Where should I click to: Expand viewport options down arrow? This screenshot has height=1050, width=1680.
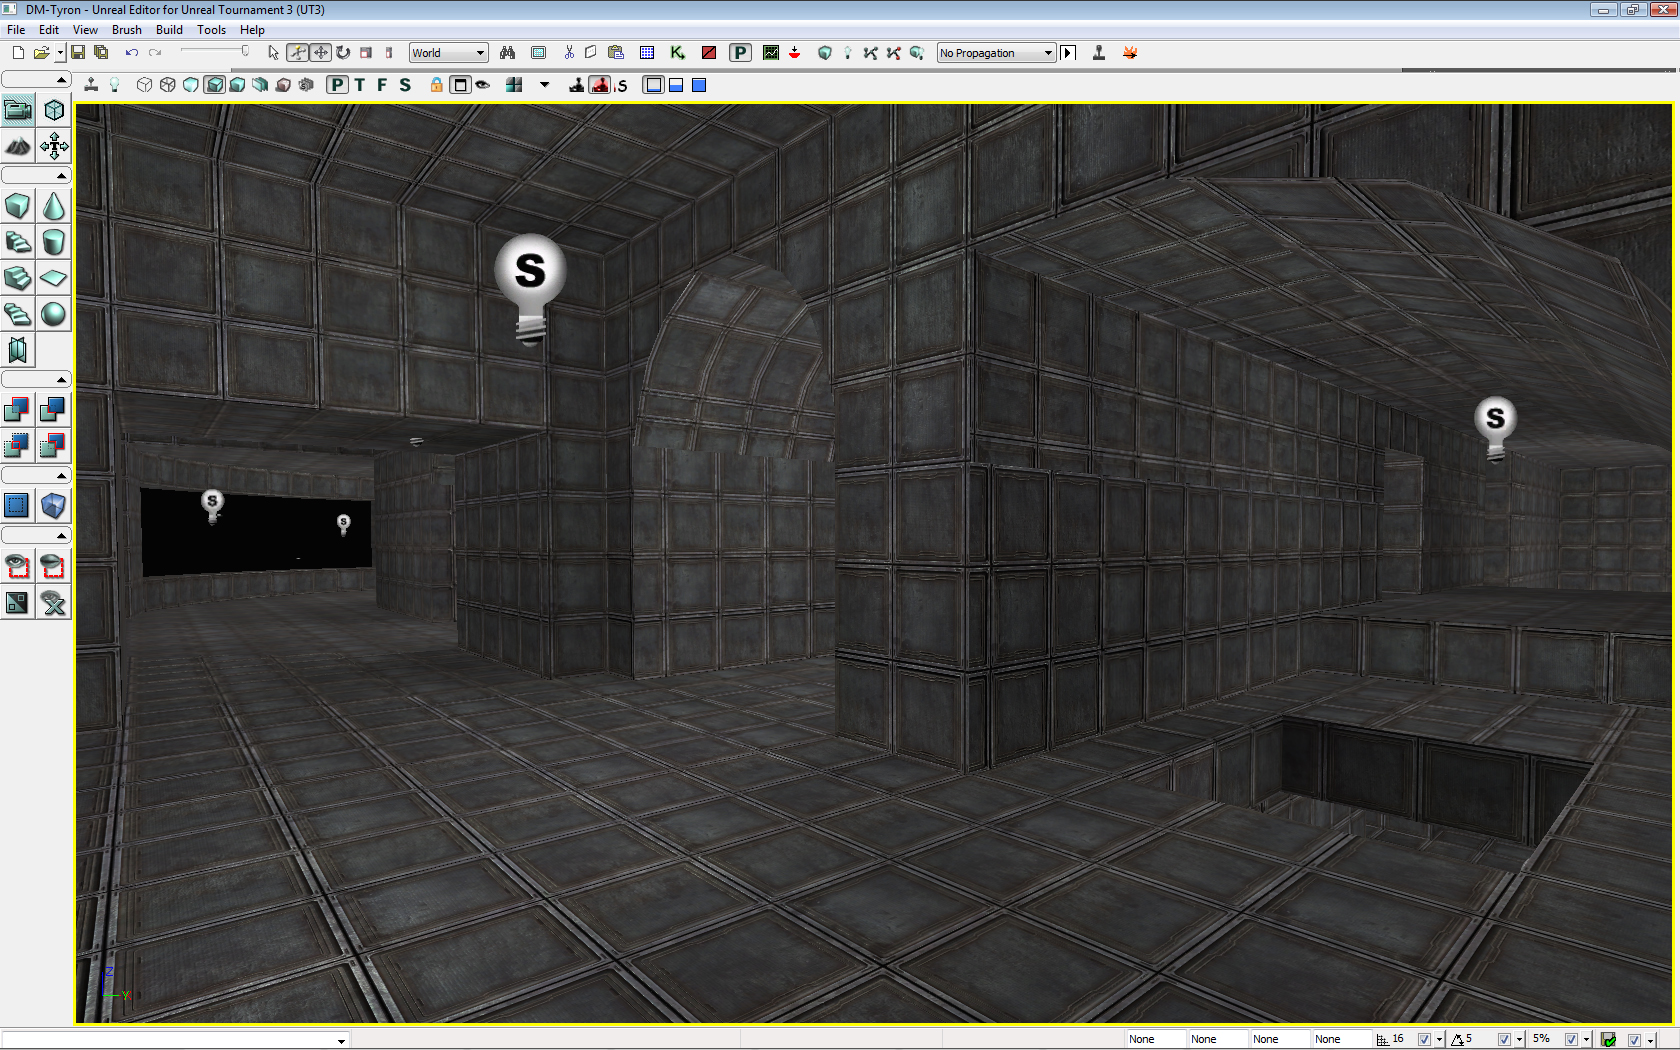545,85
